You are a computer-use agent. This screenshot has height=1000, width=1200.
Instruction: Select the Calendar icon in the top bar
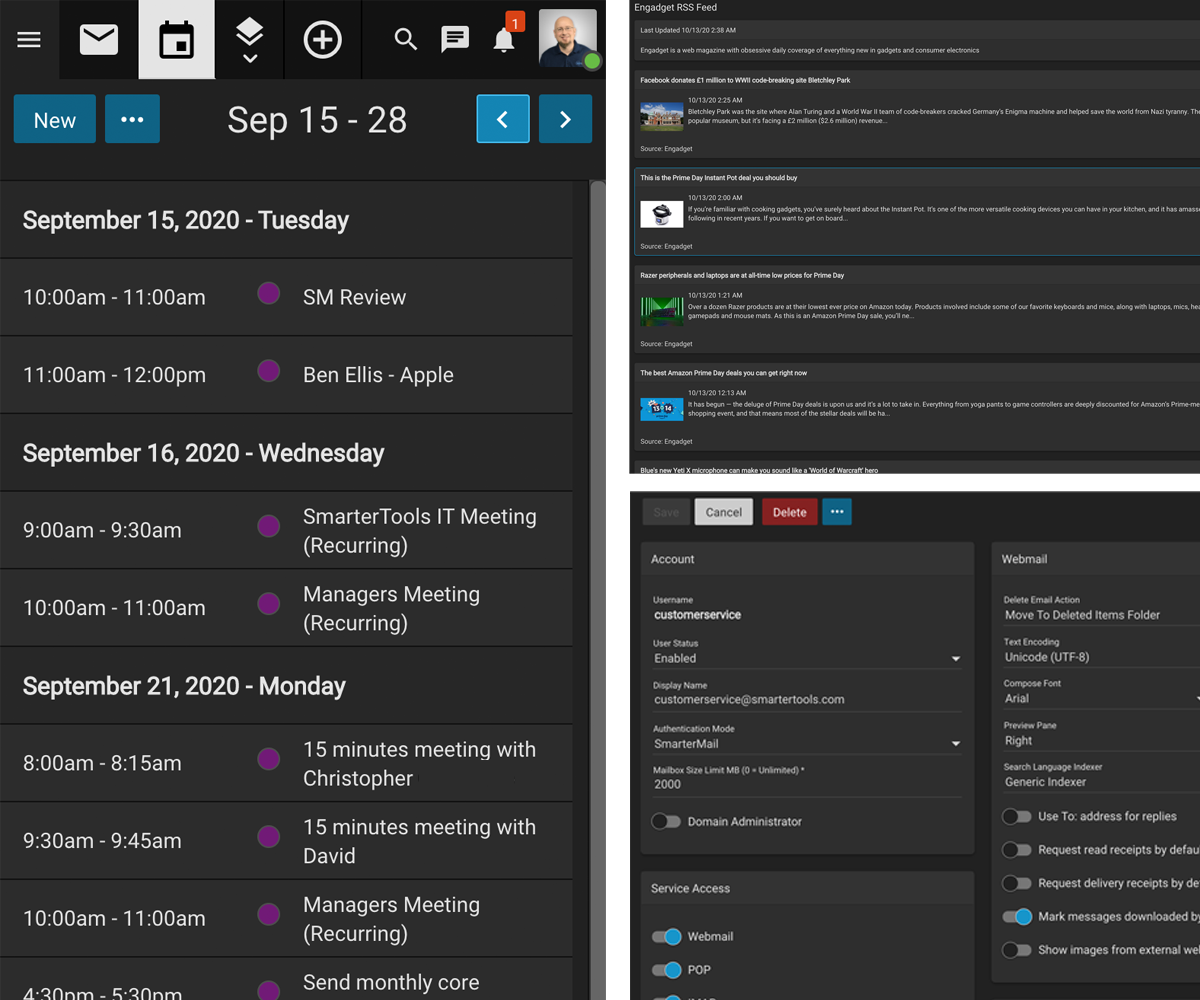177,40
